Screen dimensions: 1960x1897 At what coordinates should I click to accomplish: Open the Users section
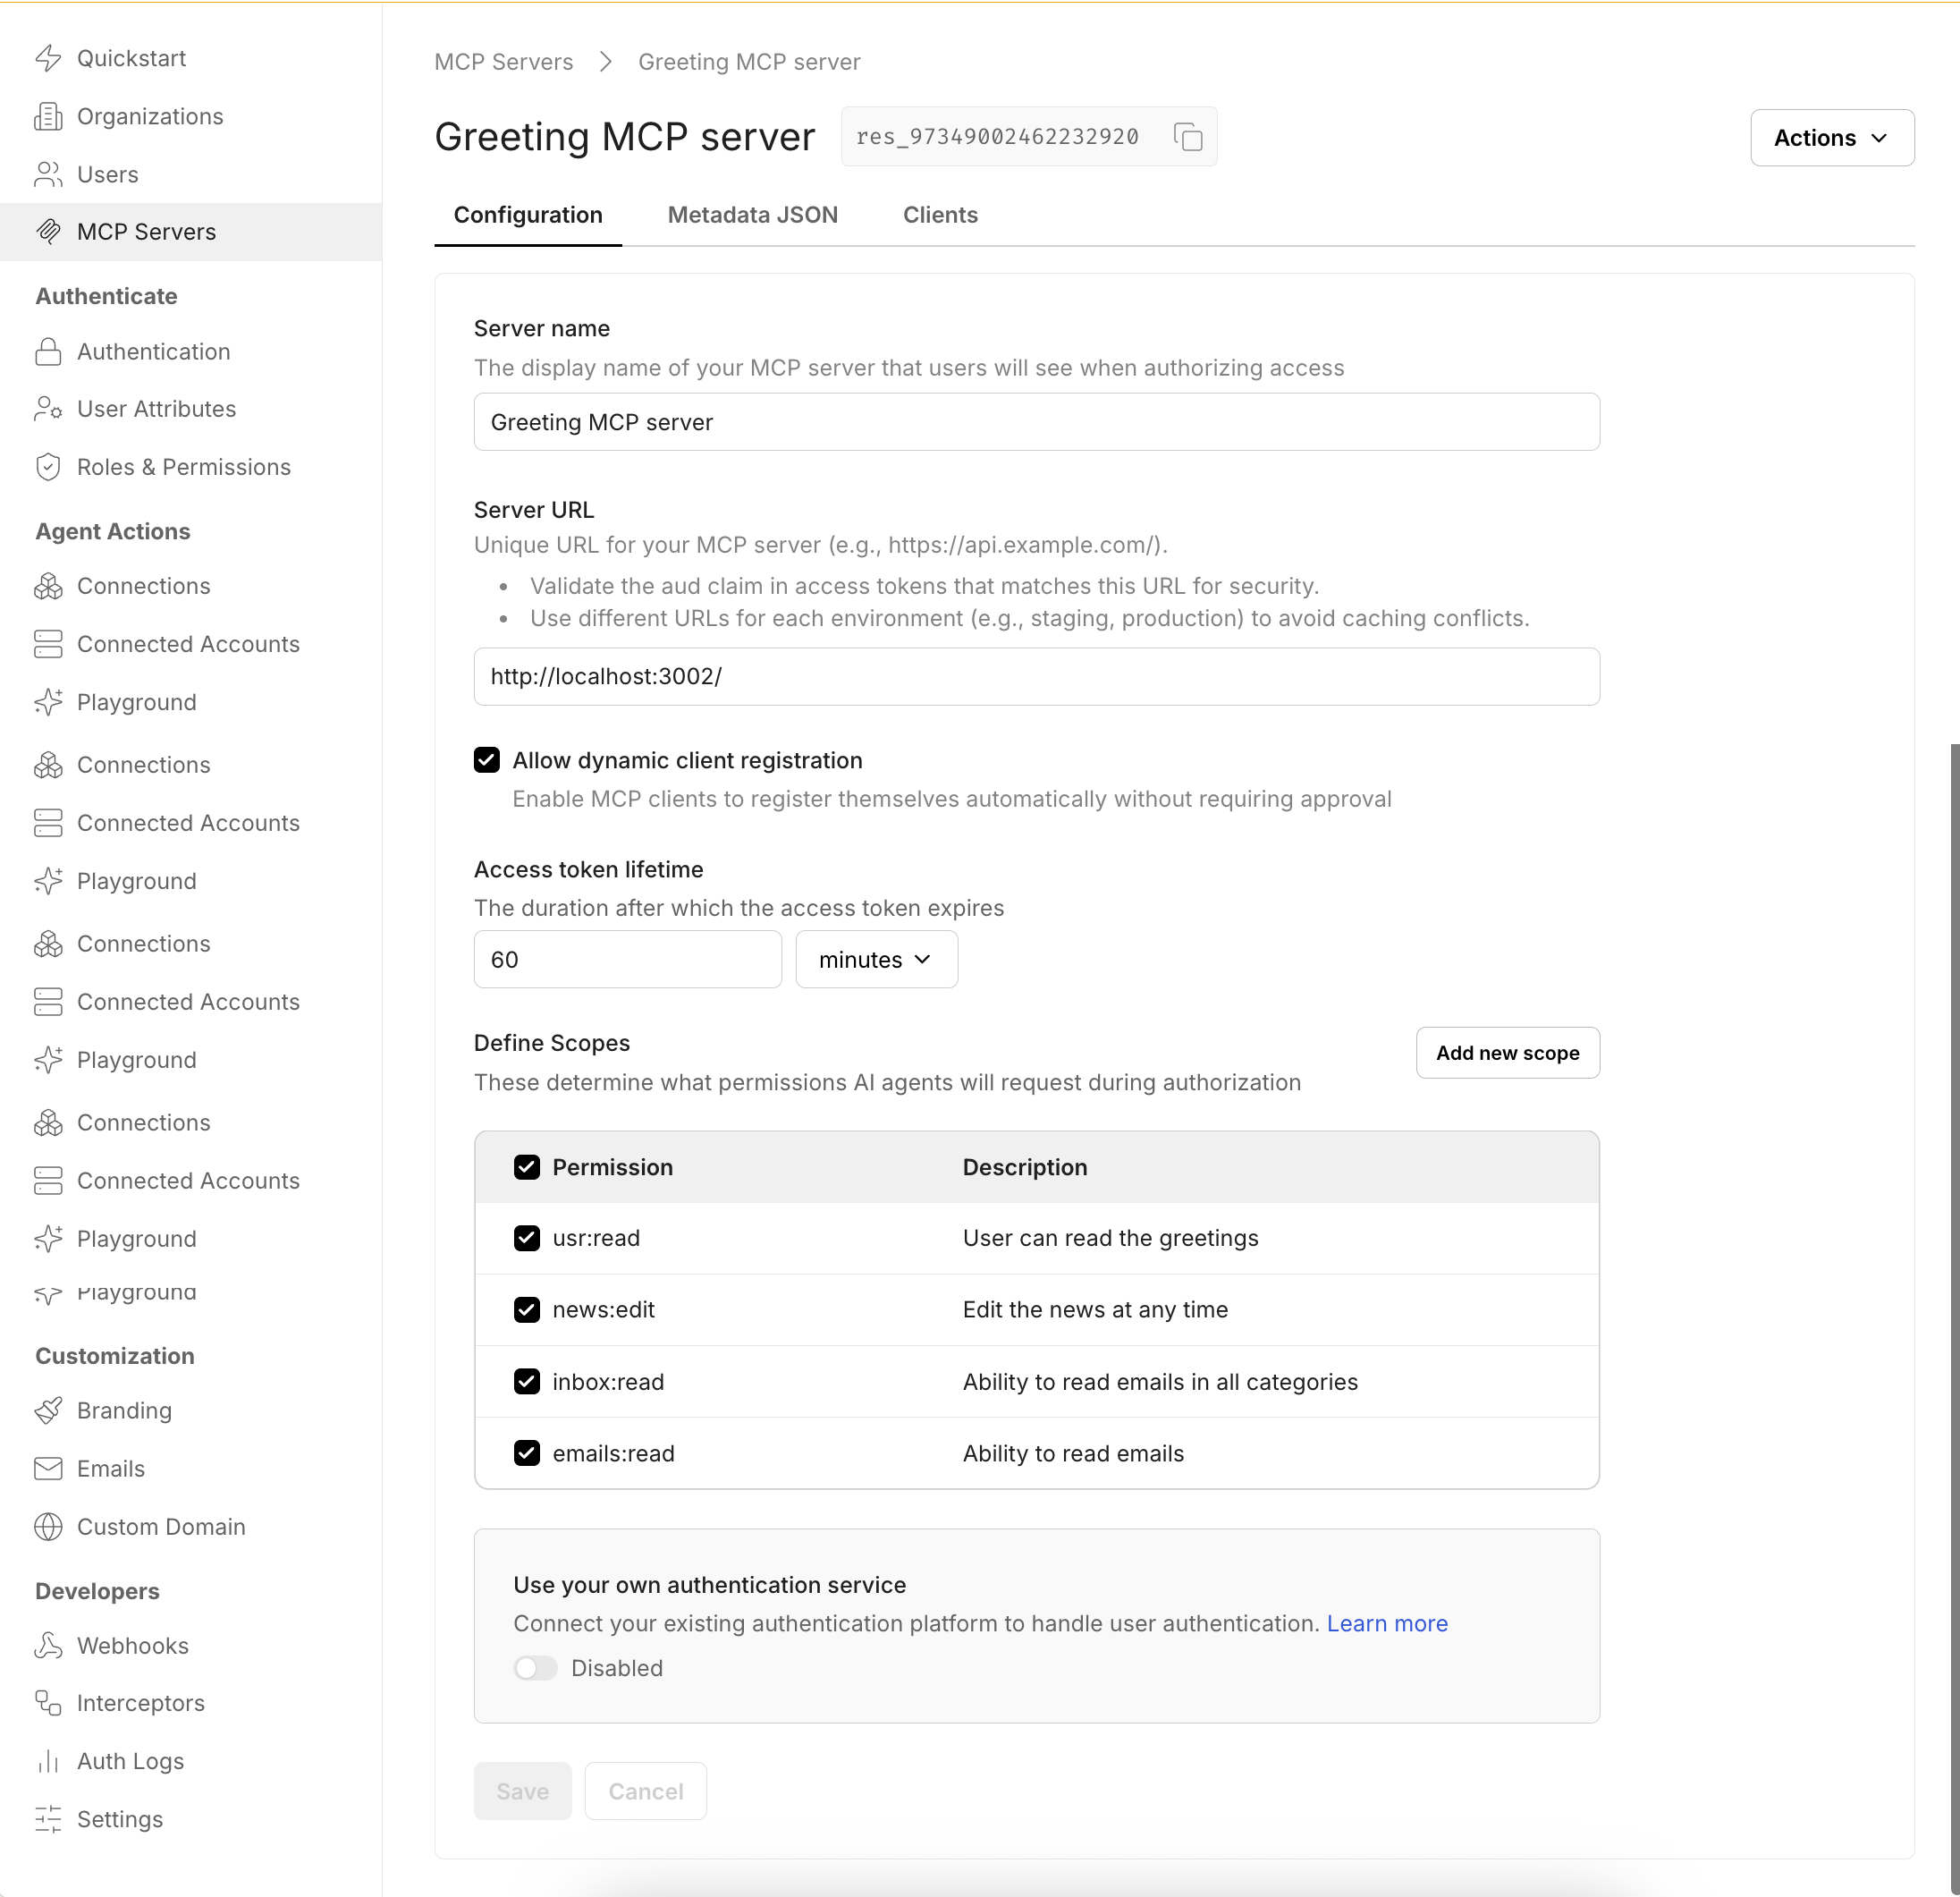(107, 174)
